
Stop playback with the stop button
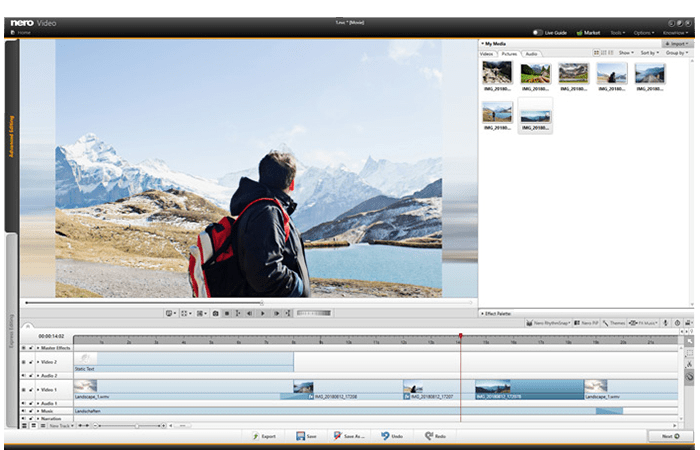(x=227, y=313)
